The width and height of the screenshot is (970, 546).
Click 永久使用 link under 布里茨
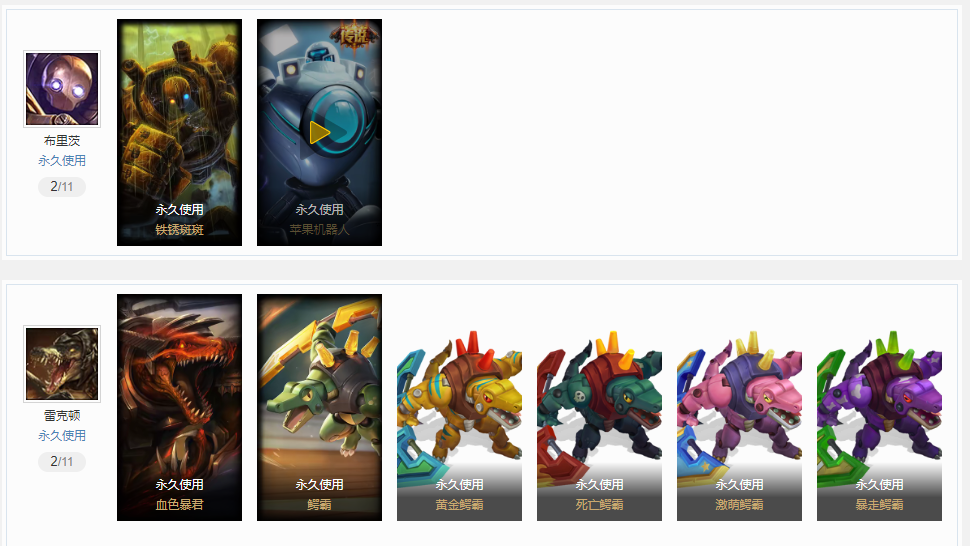pos(62,161)
